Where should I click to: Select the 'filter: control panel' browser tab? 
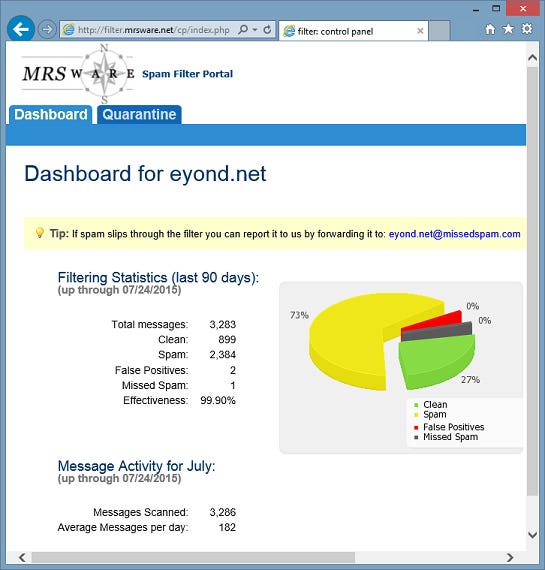[353, 31]
